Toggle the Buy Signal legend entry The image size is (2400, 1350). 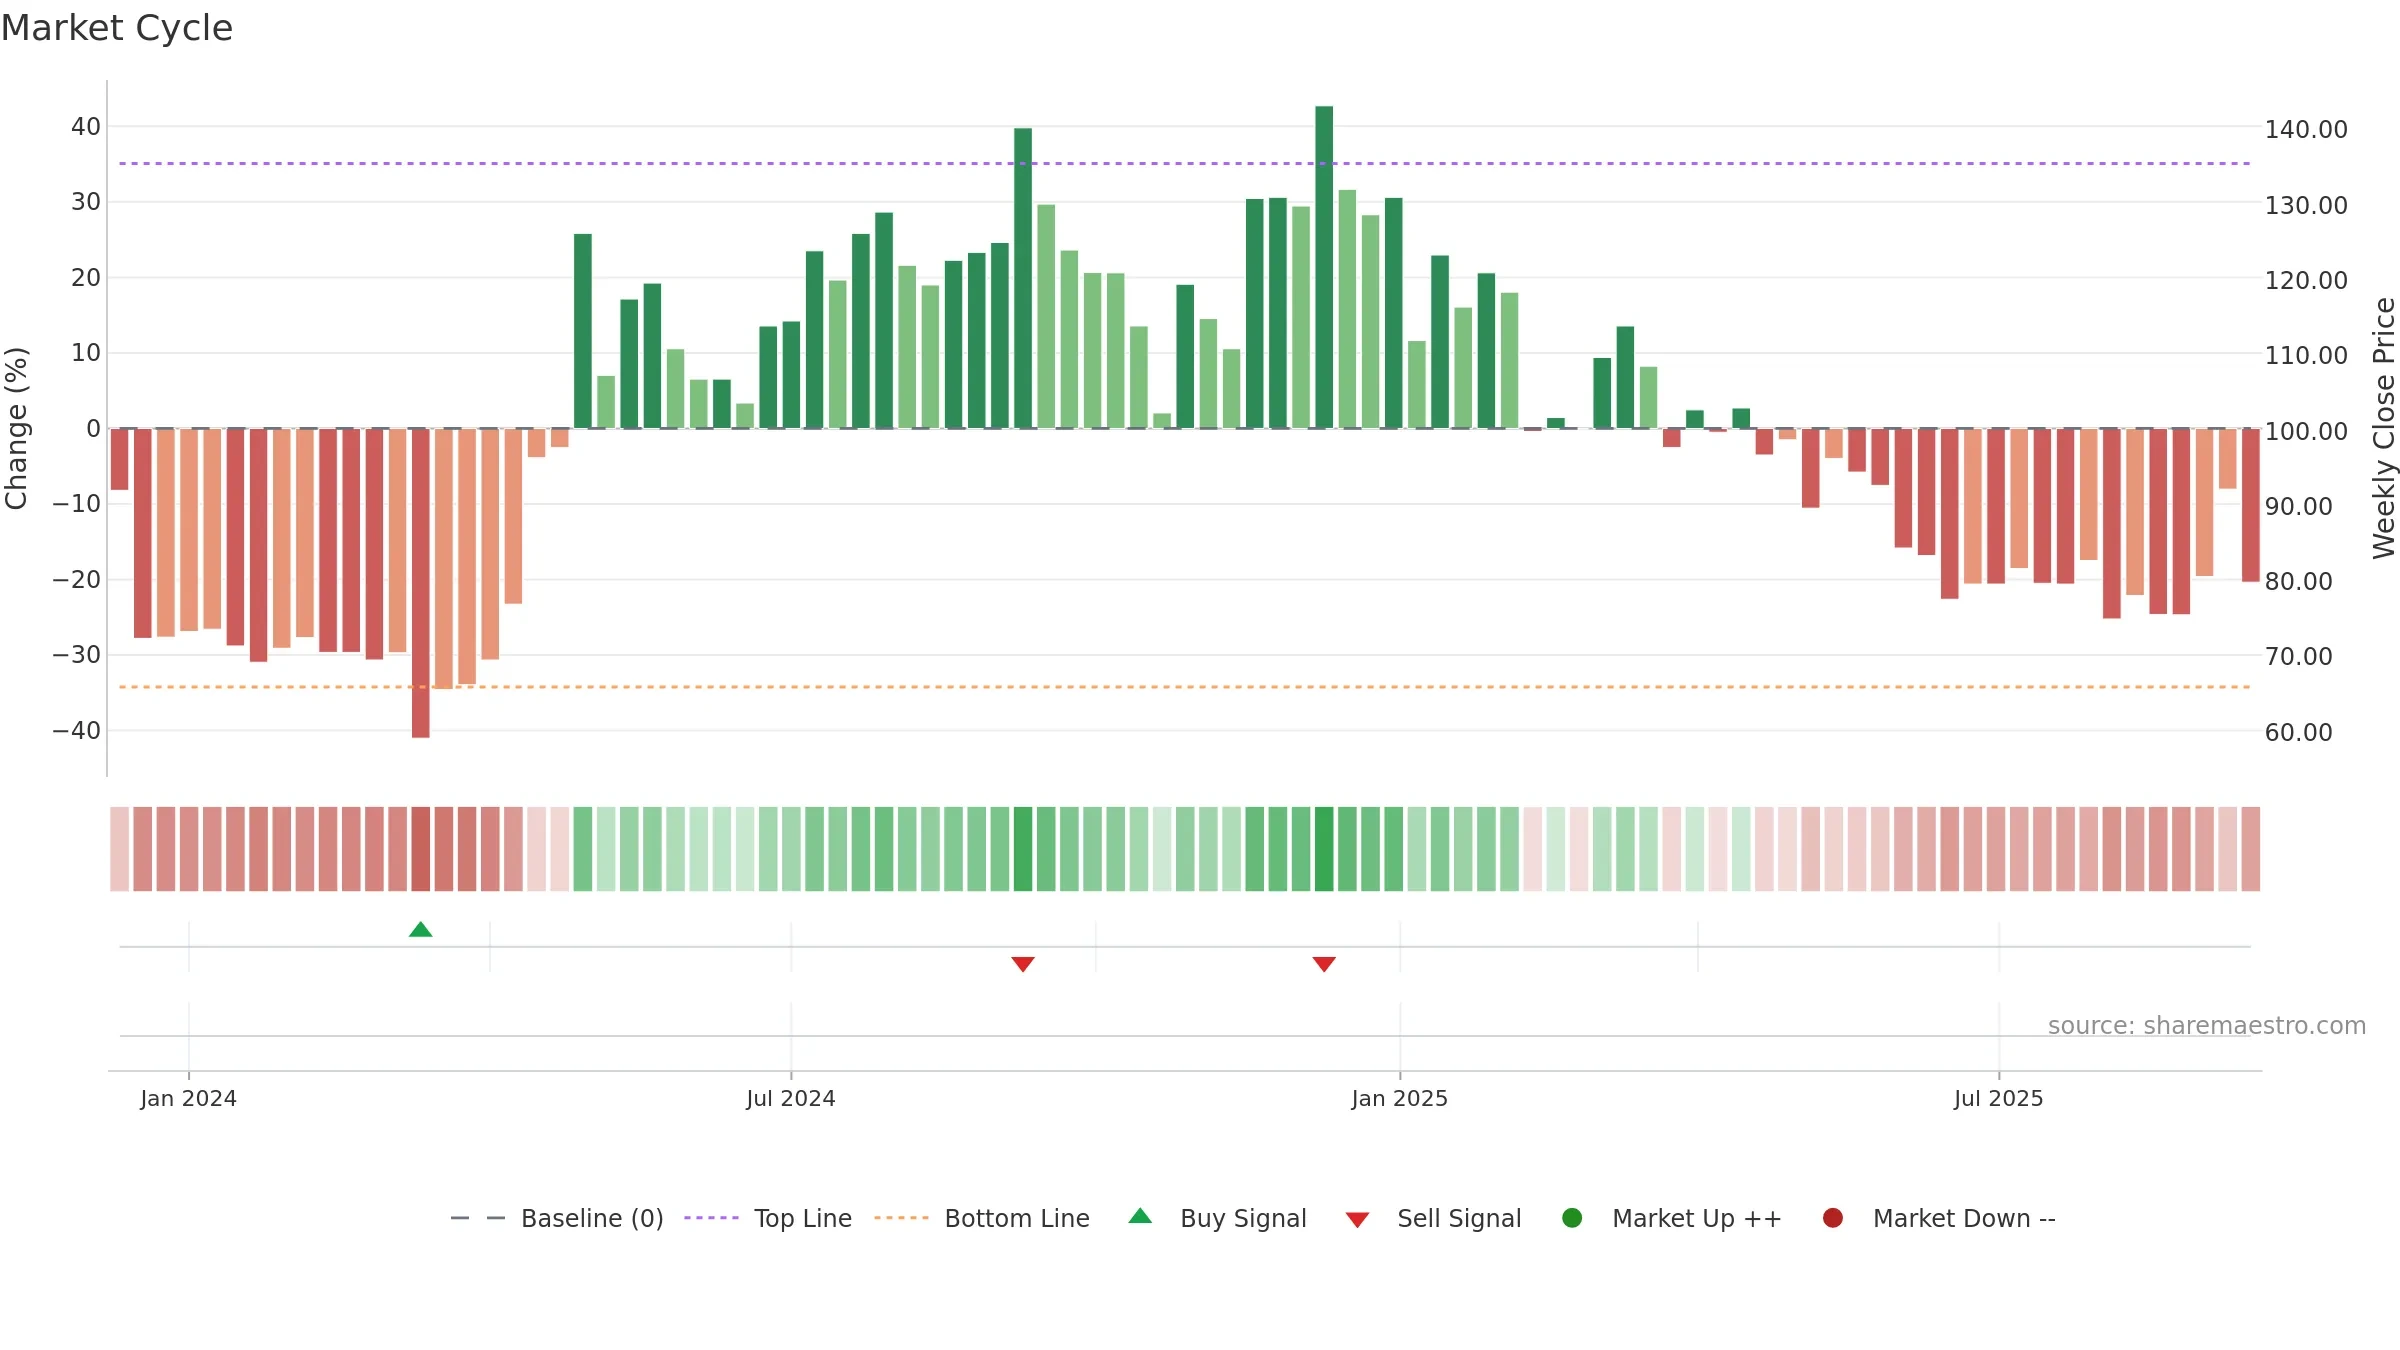pyautogui.click(x=1217, y=1218)
